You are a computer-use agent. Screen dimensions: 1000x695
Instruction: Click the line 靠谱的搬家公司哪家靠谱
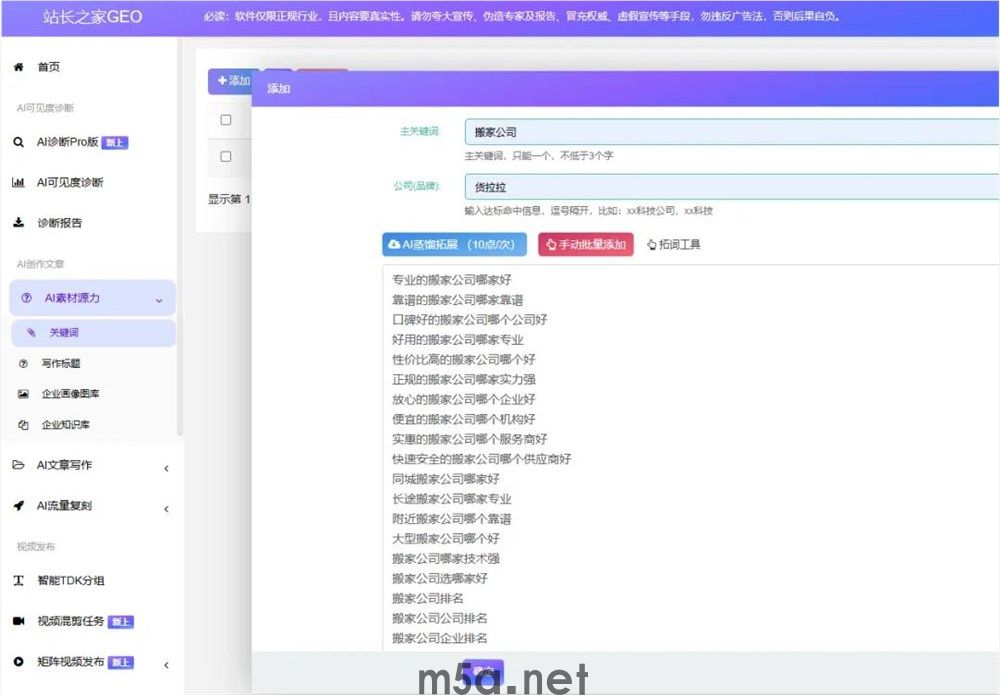(457, 300)
